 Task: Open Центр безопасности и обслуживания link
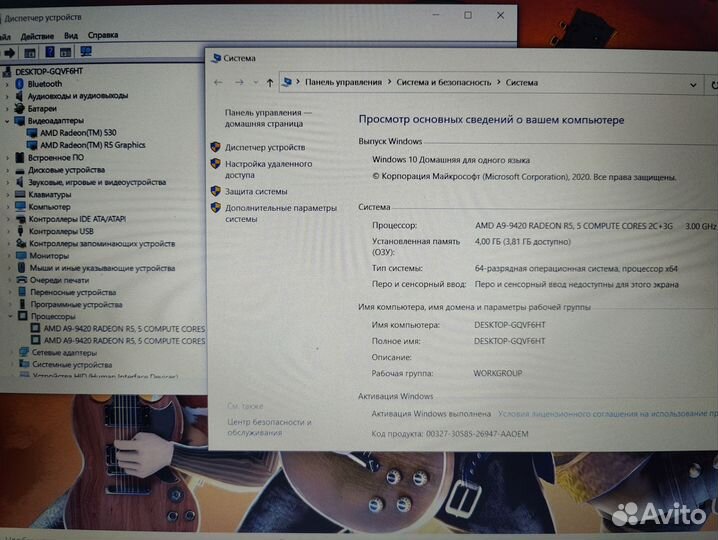[269, 427]
